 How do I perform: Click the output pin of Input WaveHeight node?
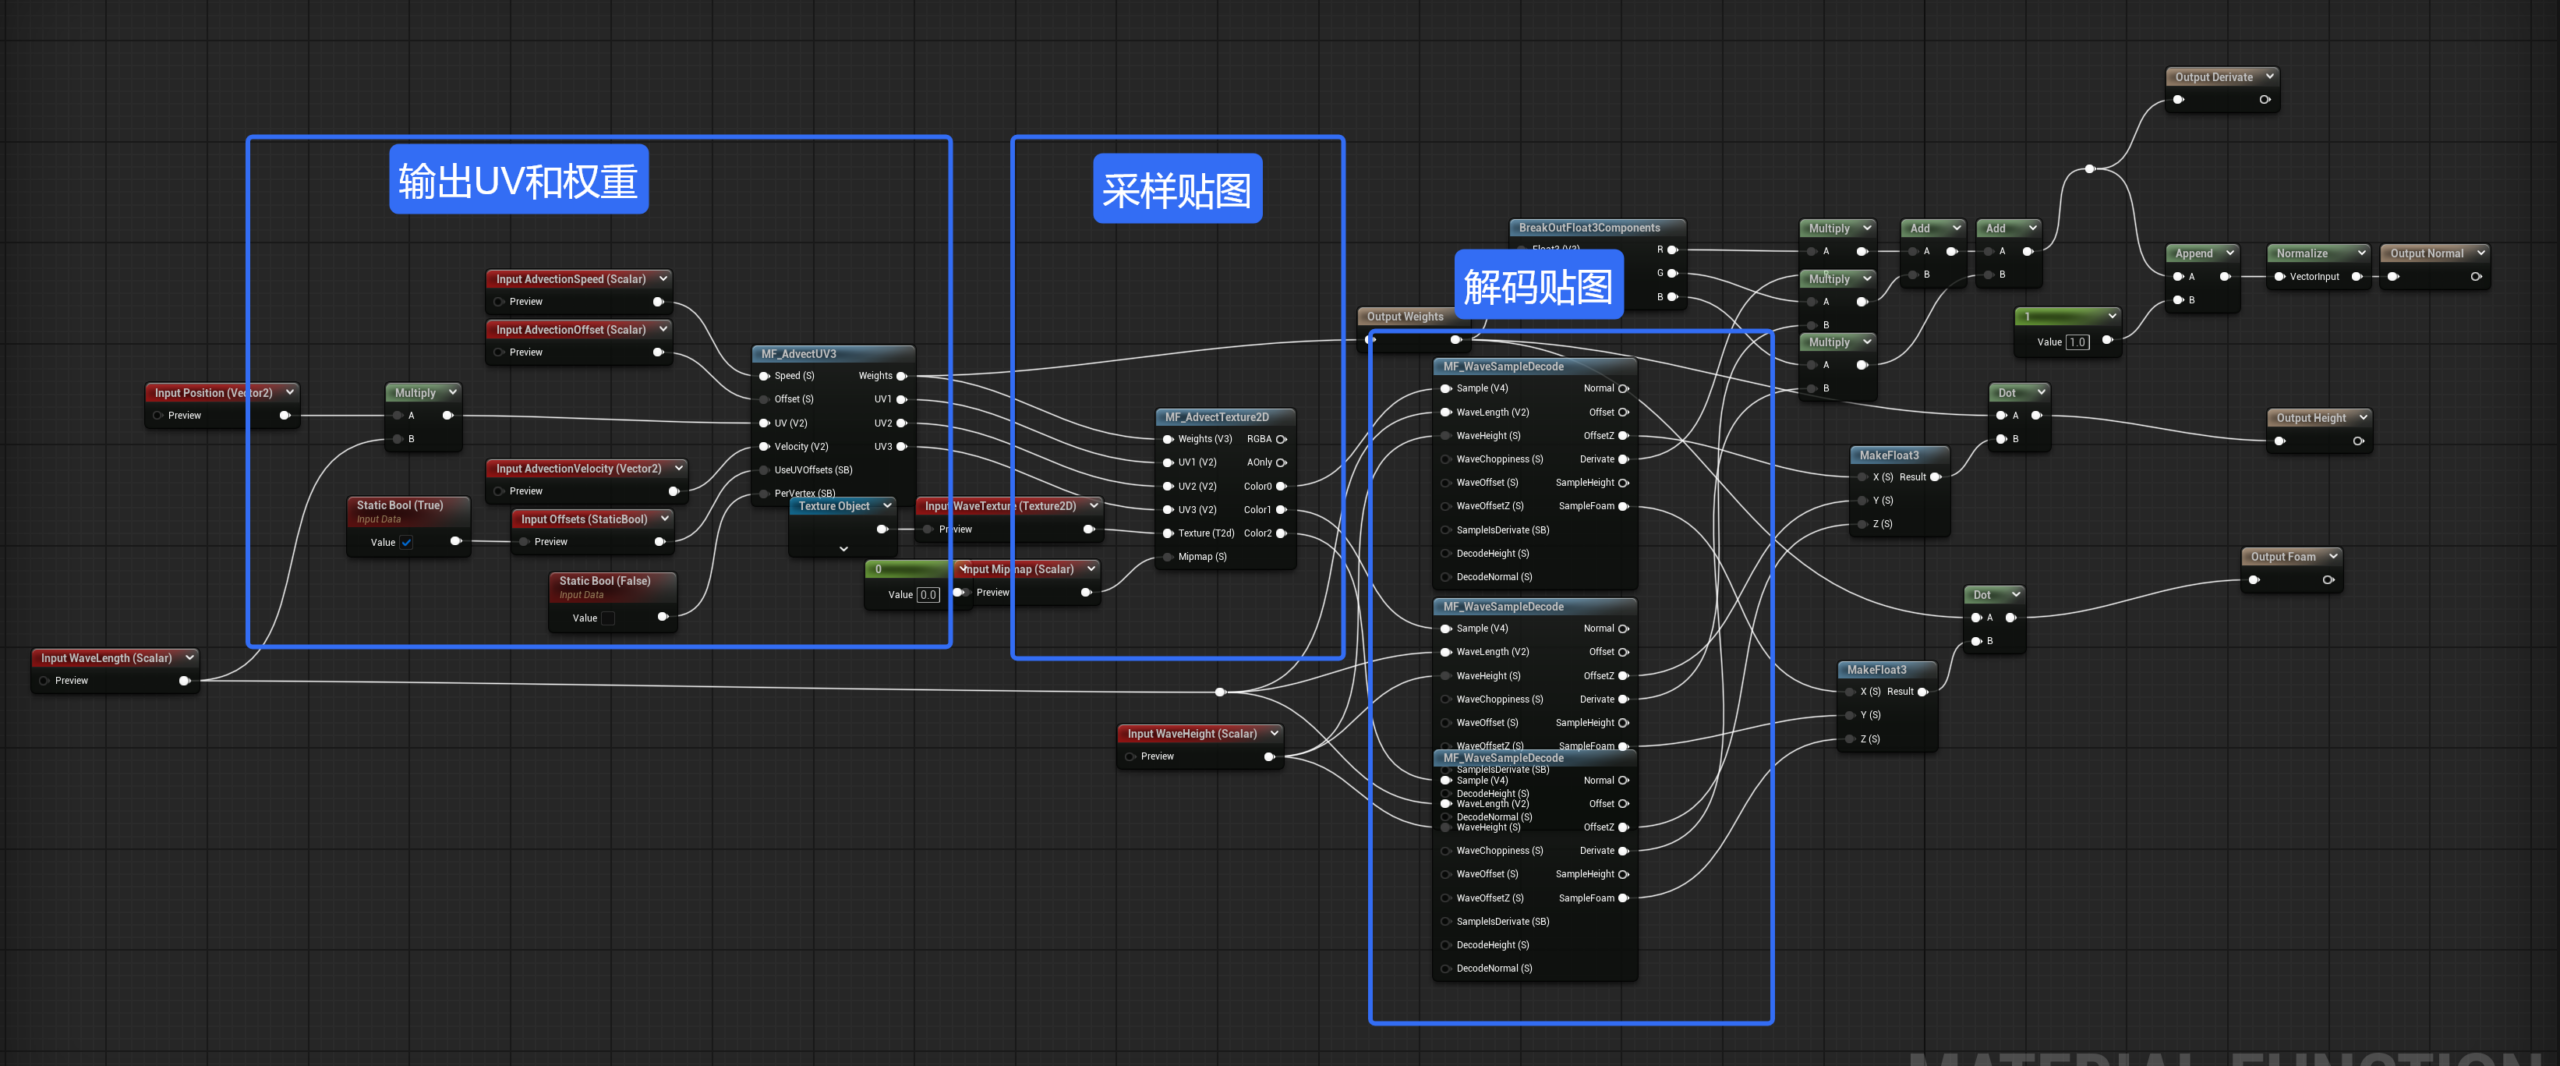(x=1268, y=757)
